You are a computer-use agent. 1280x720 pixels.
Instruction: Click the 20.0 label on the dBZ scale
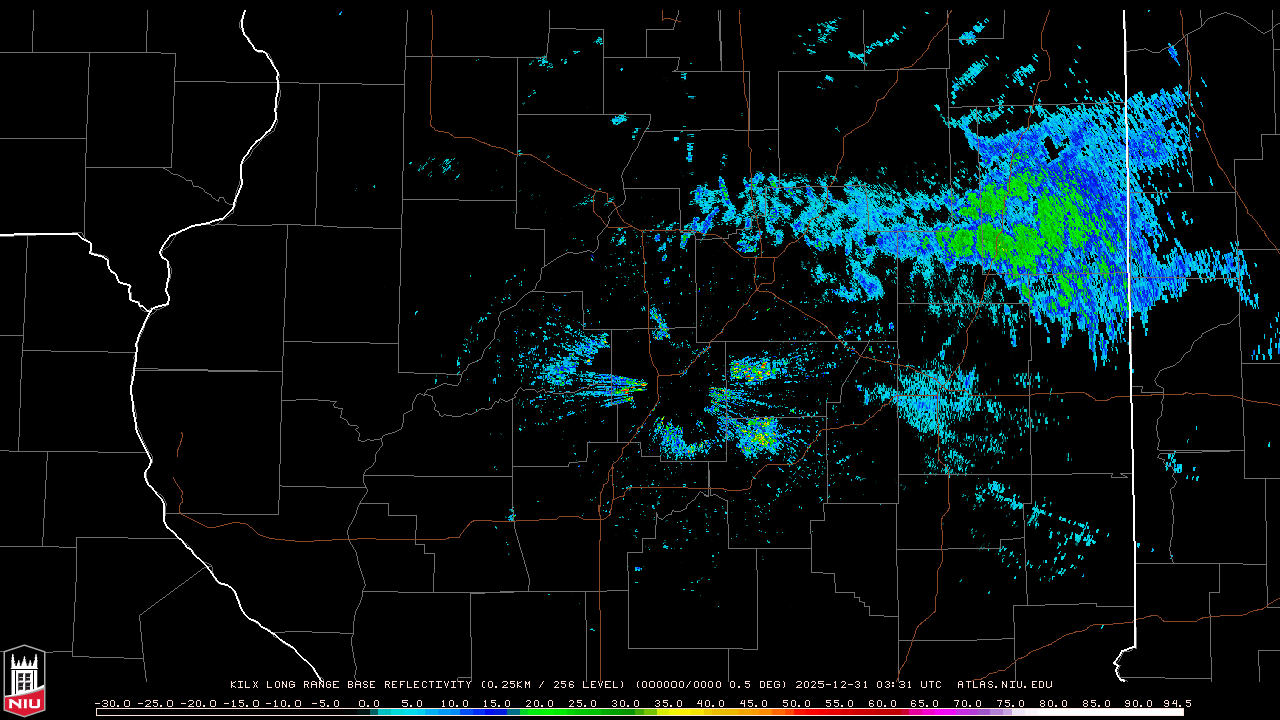(x=540, y=703)
